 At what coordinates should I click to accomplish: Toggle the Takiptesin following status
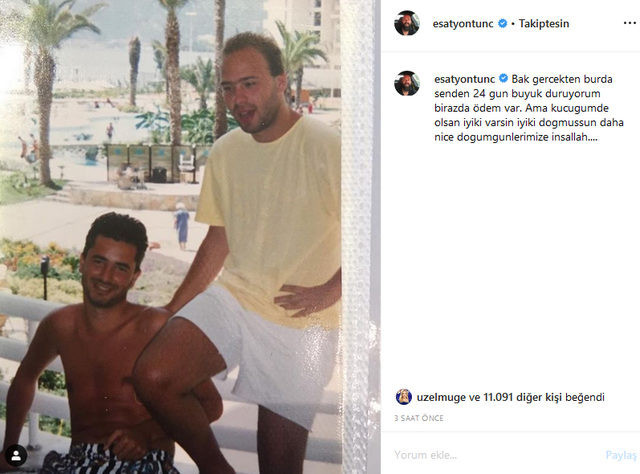(544, 24)
